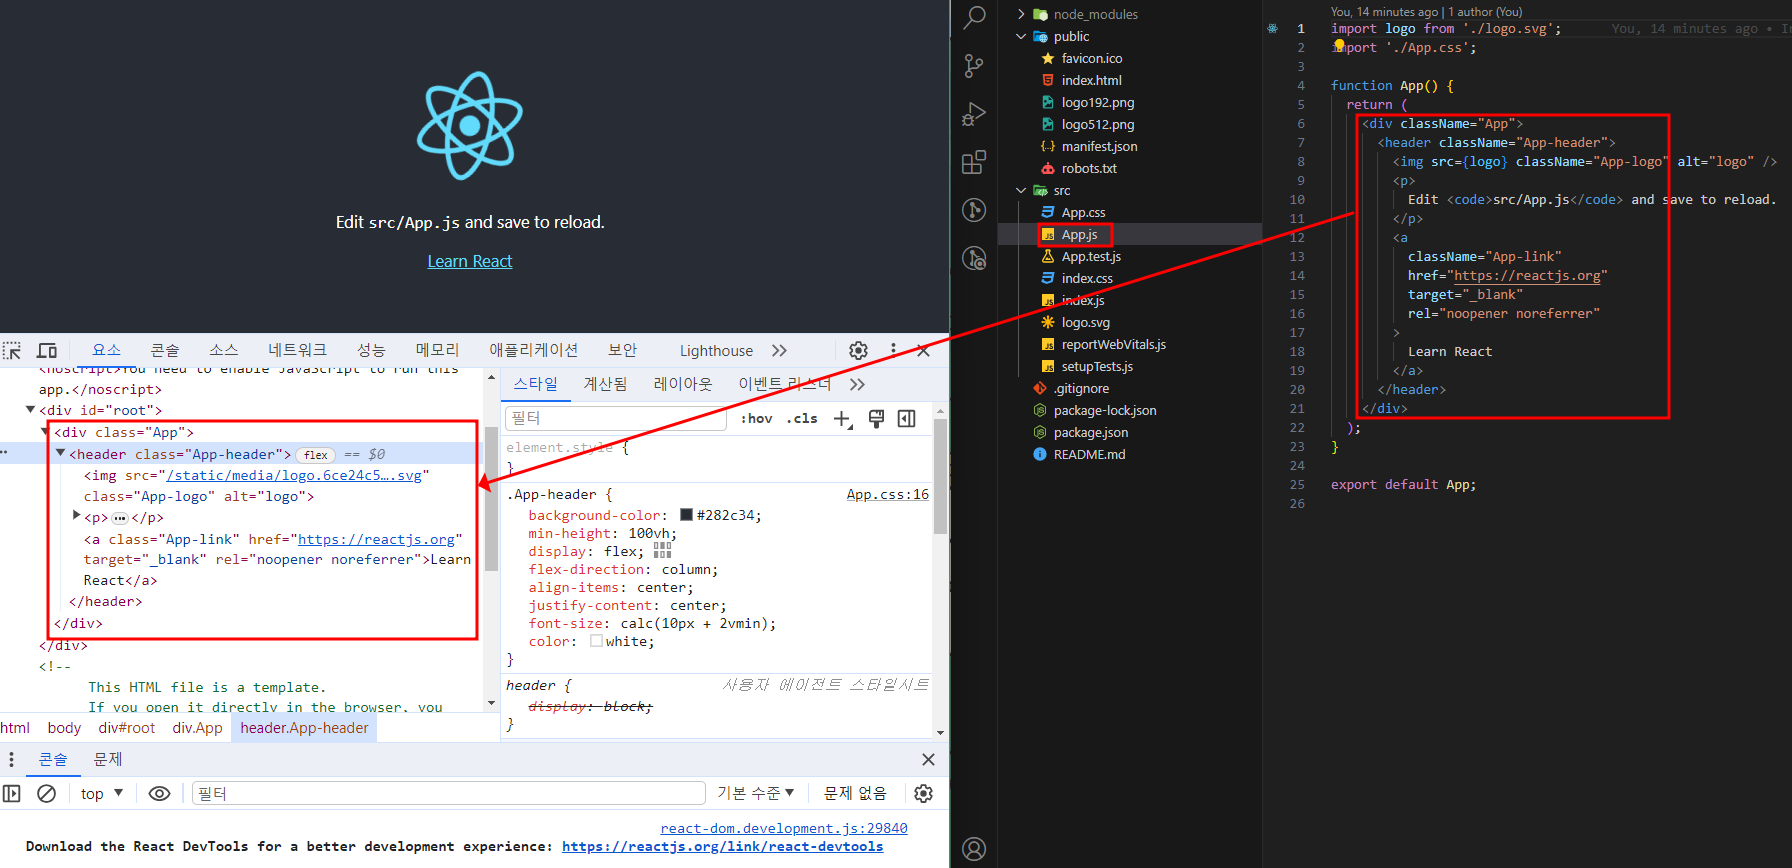Open .gitignore file in explorer
1792x868 pixels.
(x=1081, y=388)
